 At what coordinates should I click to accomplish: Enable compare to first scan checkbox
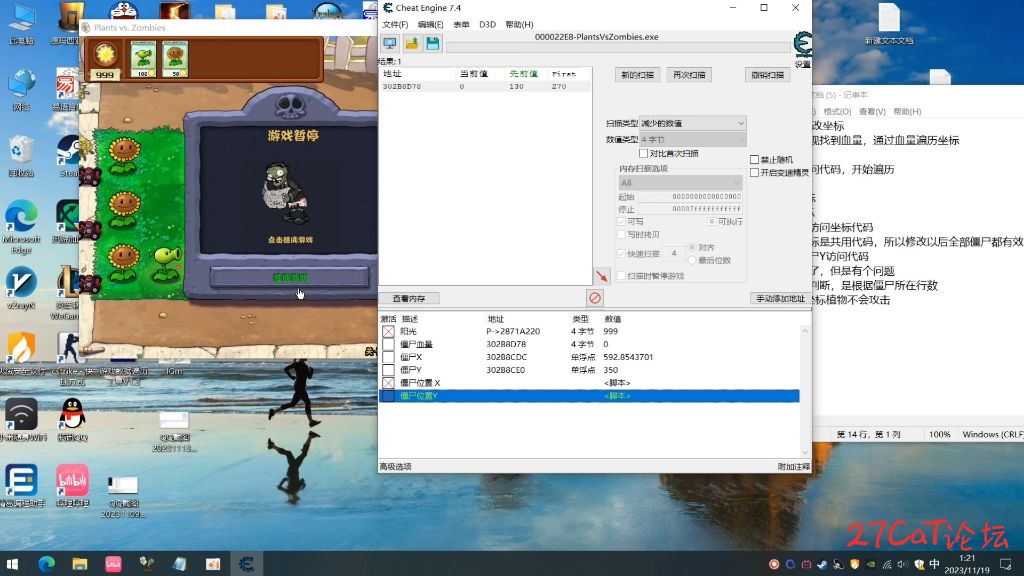(643, 153)
